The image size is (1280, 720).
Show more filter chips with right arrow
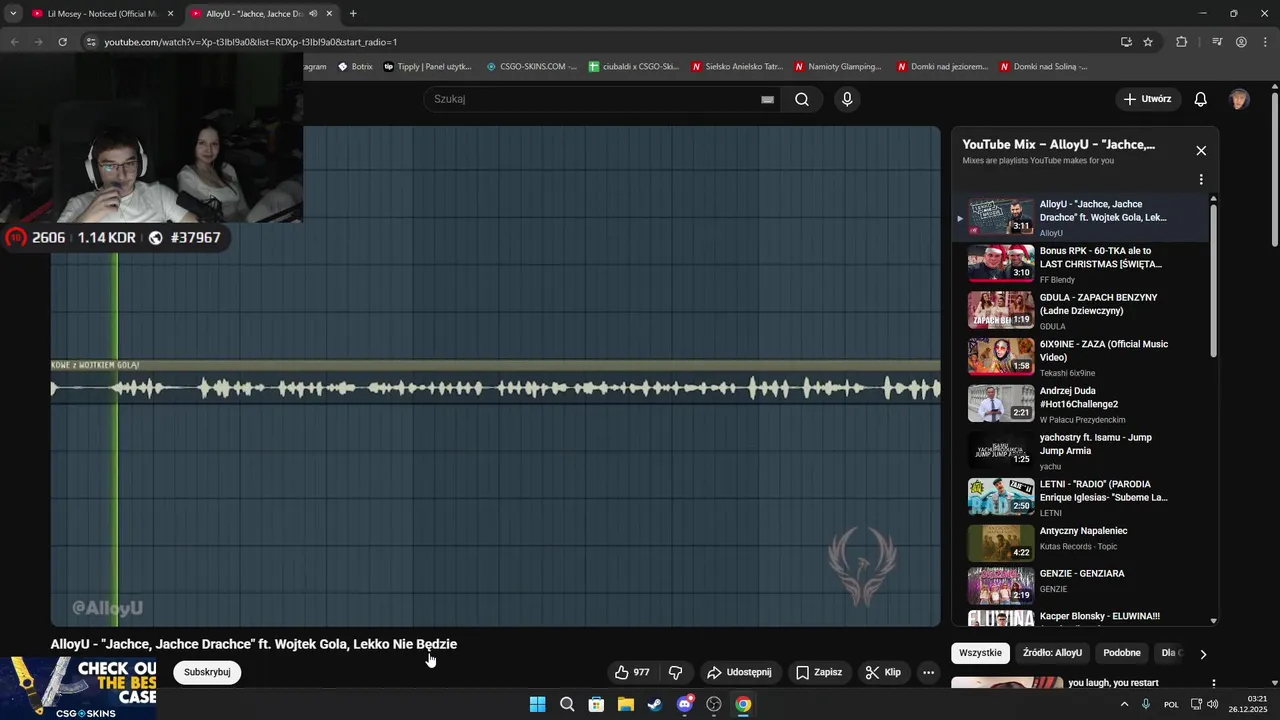point(1203,654)
